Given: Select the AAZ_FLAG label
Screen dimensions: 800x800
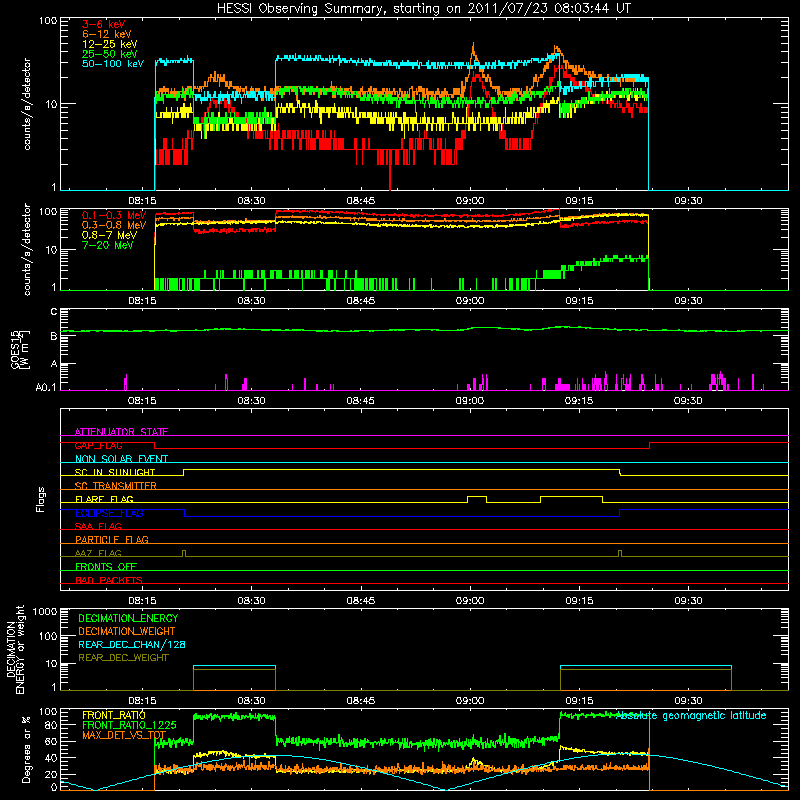Looking at the screenshot, I should [x=98, y=553].
